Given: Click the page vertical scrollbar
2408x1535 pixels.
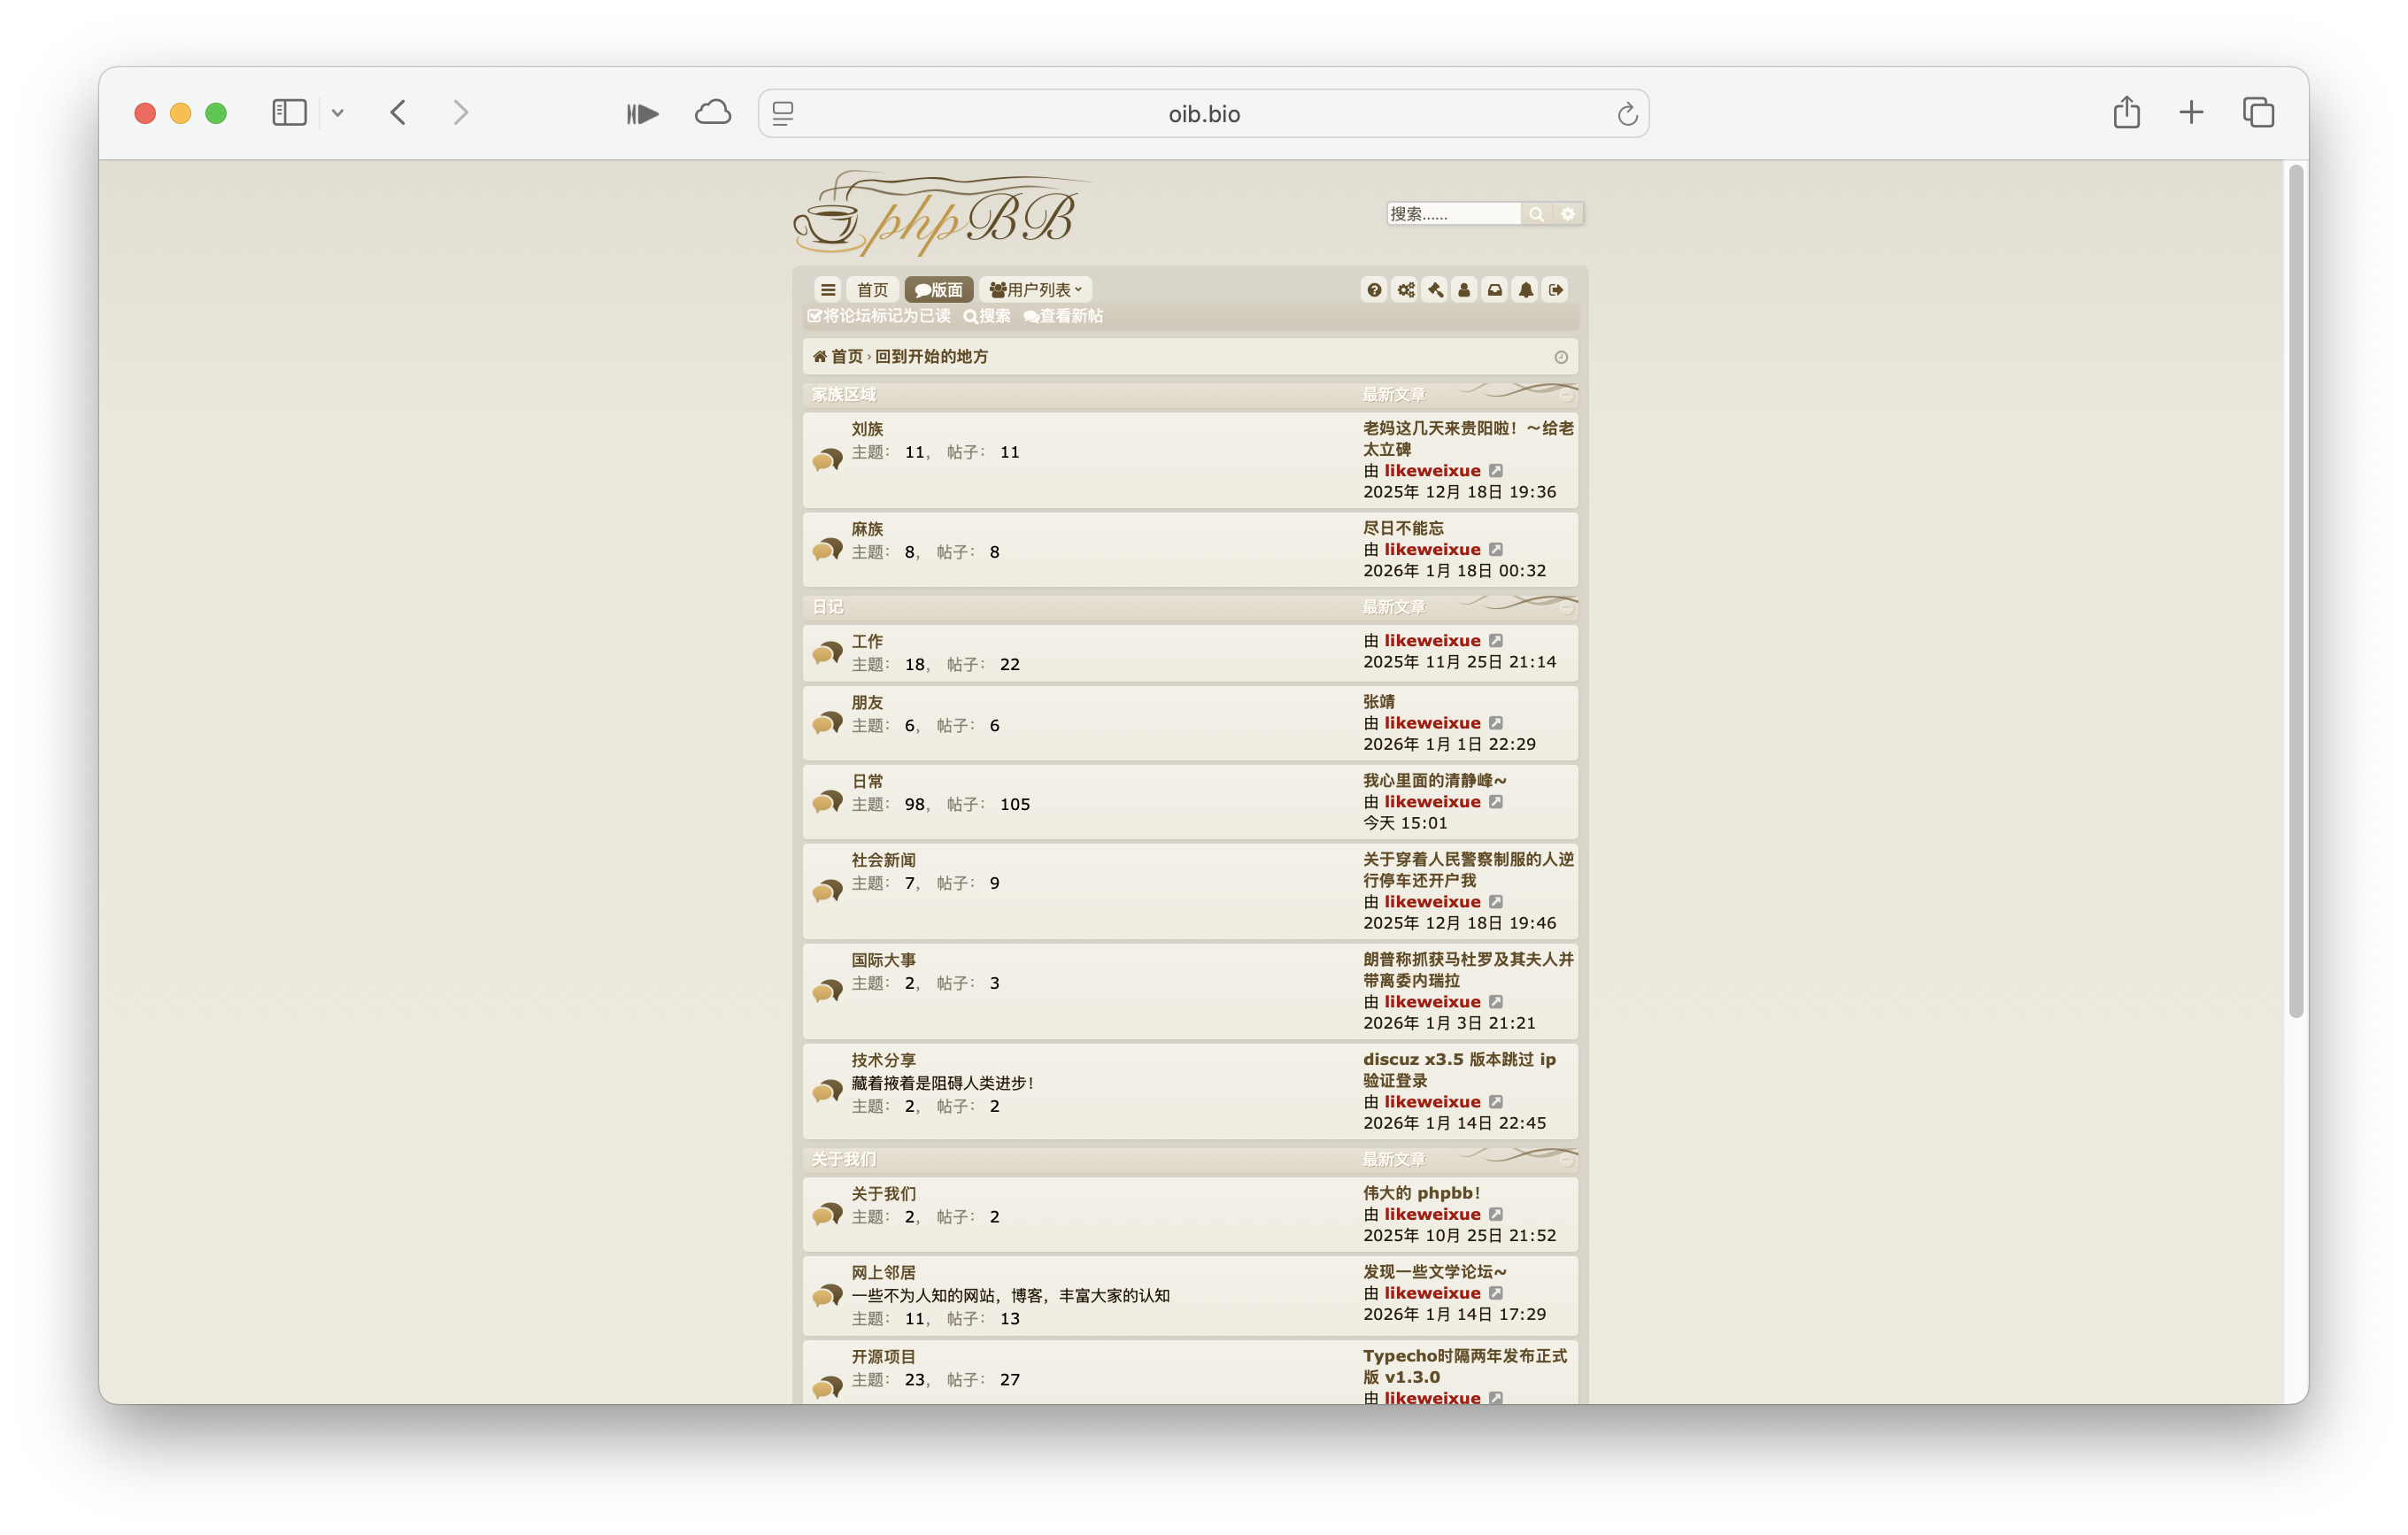Looking at the screenshot, I should (x=2295, y=590).
